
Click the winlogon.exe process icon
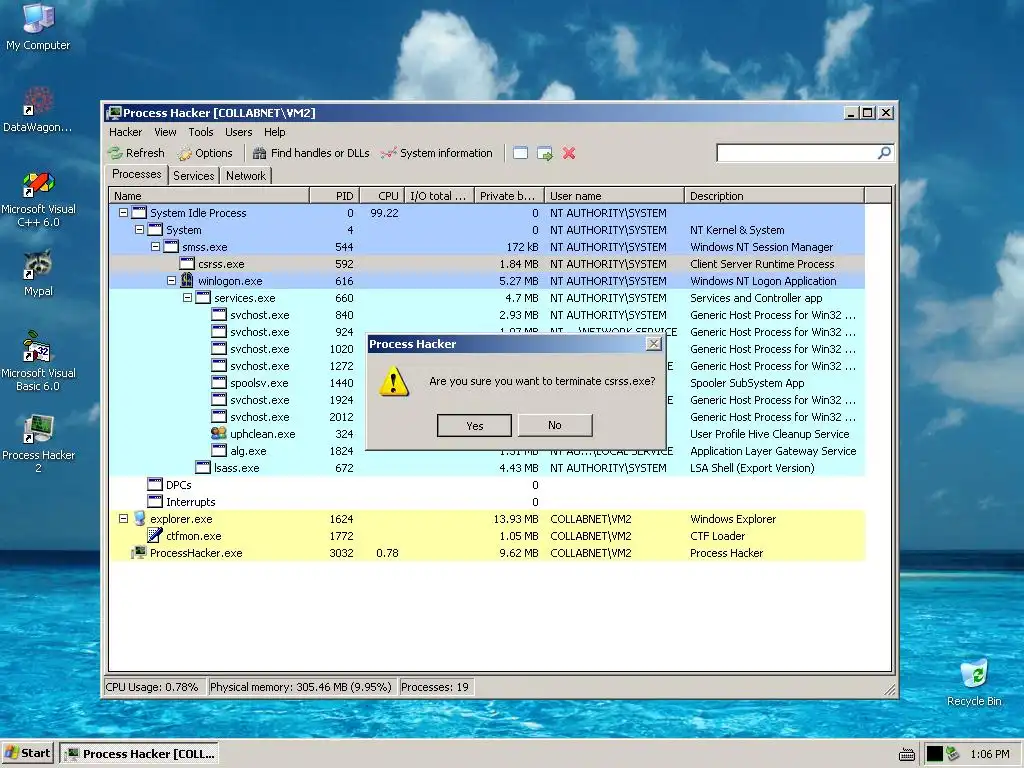pyautogui.click(x=187, y=281)
